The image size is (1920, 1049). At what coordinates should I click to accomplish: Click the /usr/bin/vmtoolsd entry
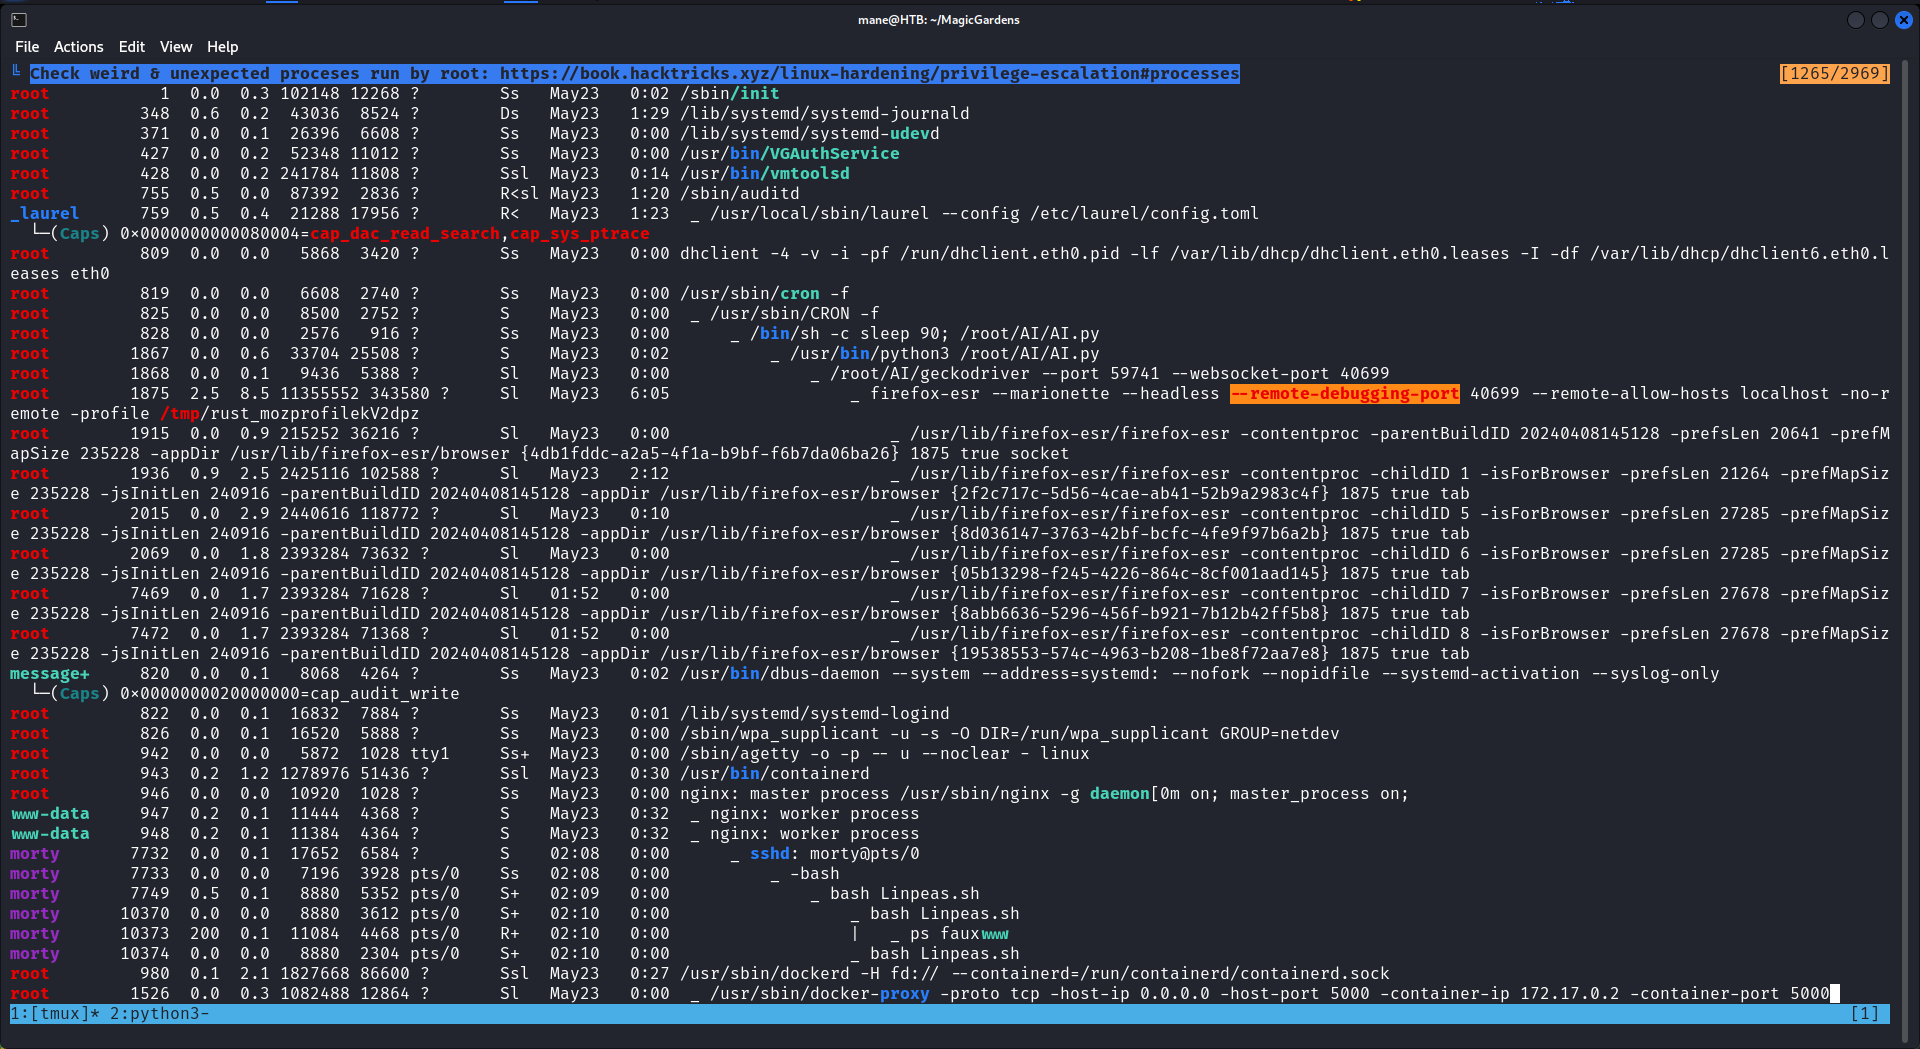pyautogui.click(x=764, y=173)
